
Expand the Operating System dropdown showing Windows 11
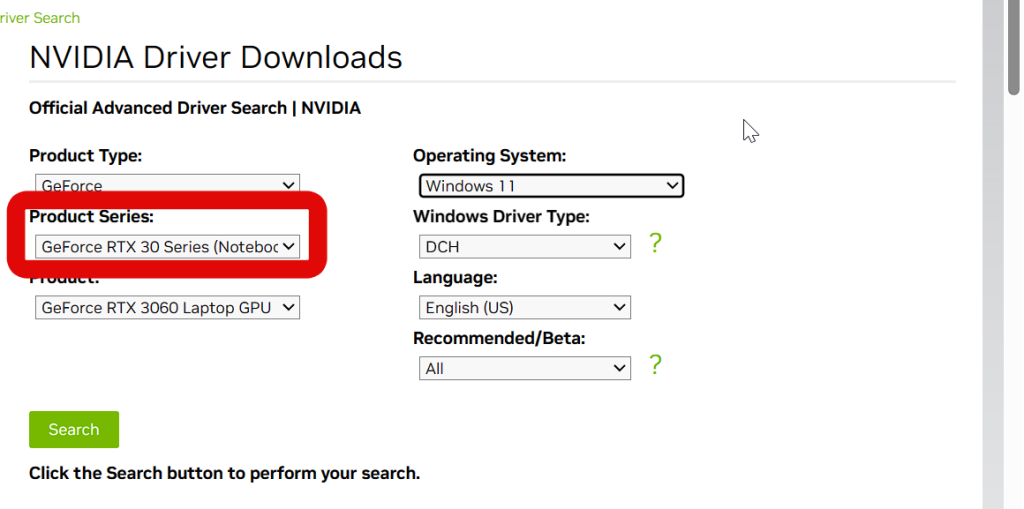point(551,186)
